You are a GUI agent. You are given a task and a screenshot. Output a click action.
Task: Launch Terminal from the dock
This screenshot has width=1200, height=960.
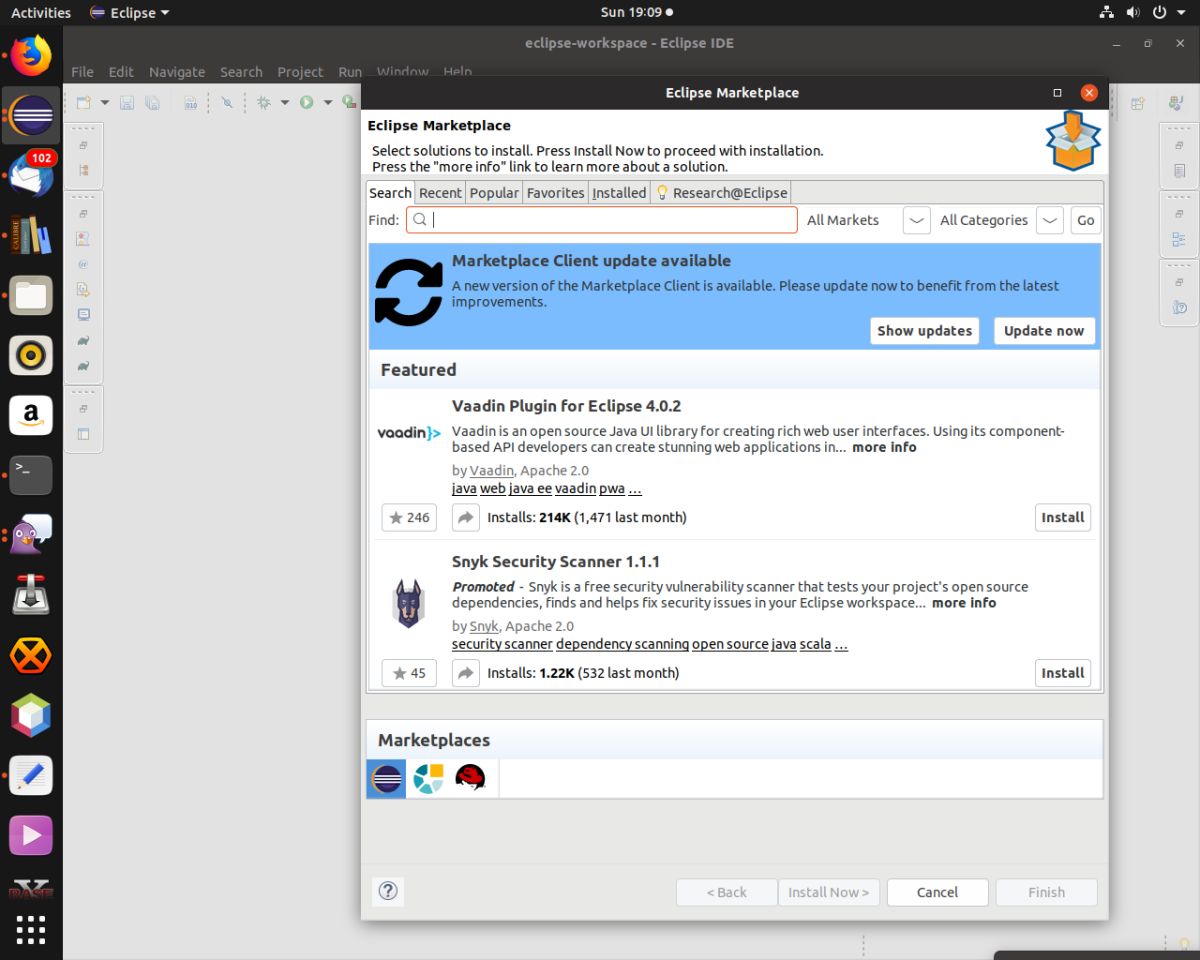(x=31, y=474)
